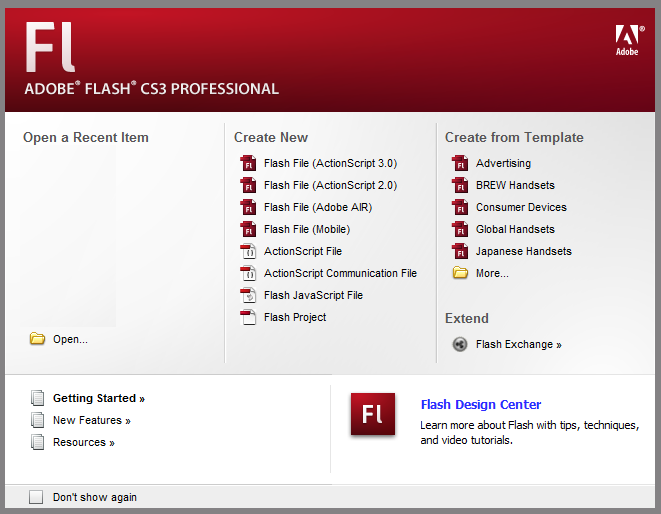Click the Advertising template icon
Viewport: 661px width, 514px height.
(459, 163)
